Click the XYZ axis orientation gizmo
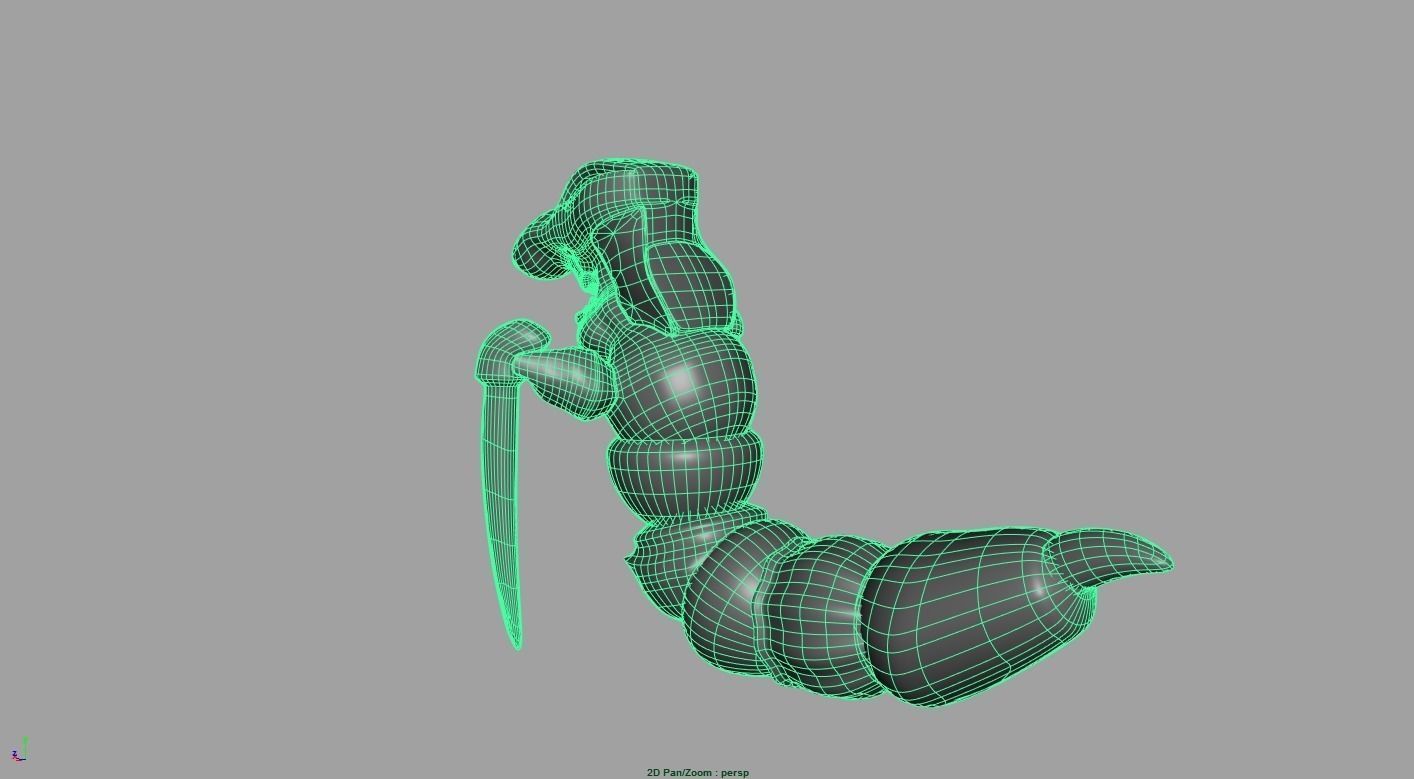 (19, 751)
